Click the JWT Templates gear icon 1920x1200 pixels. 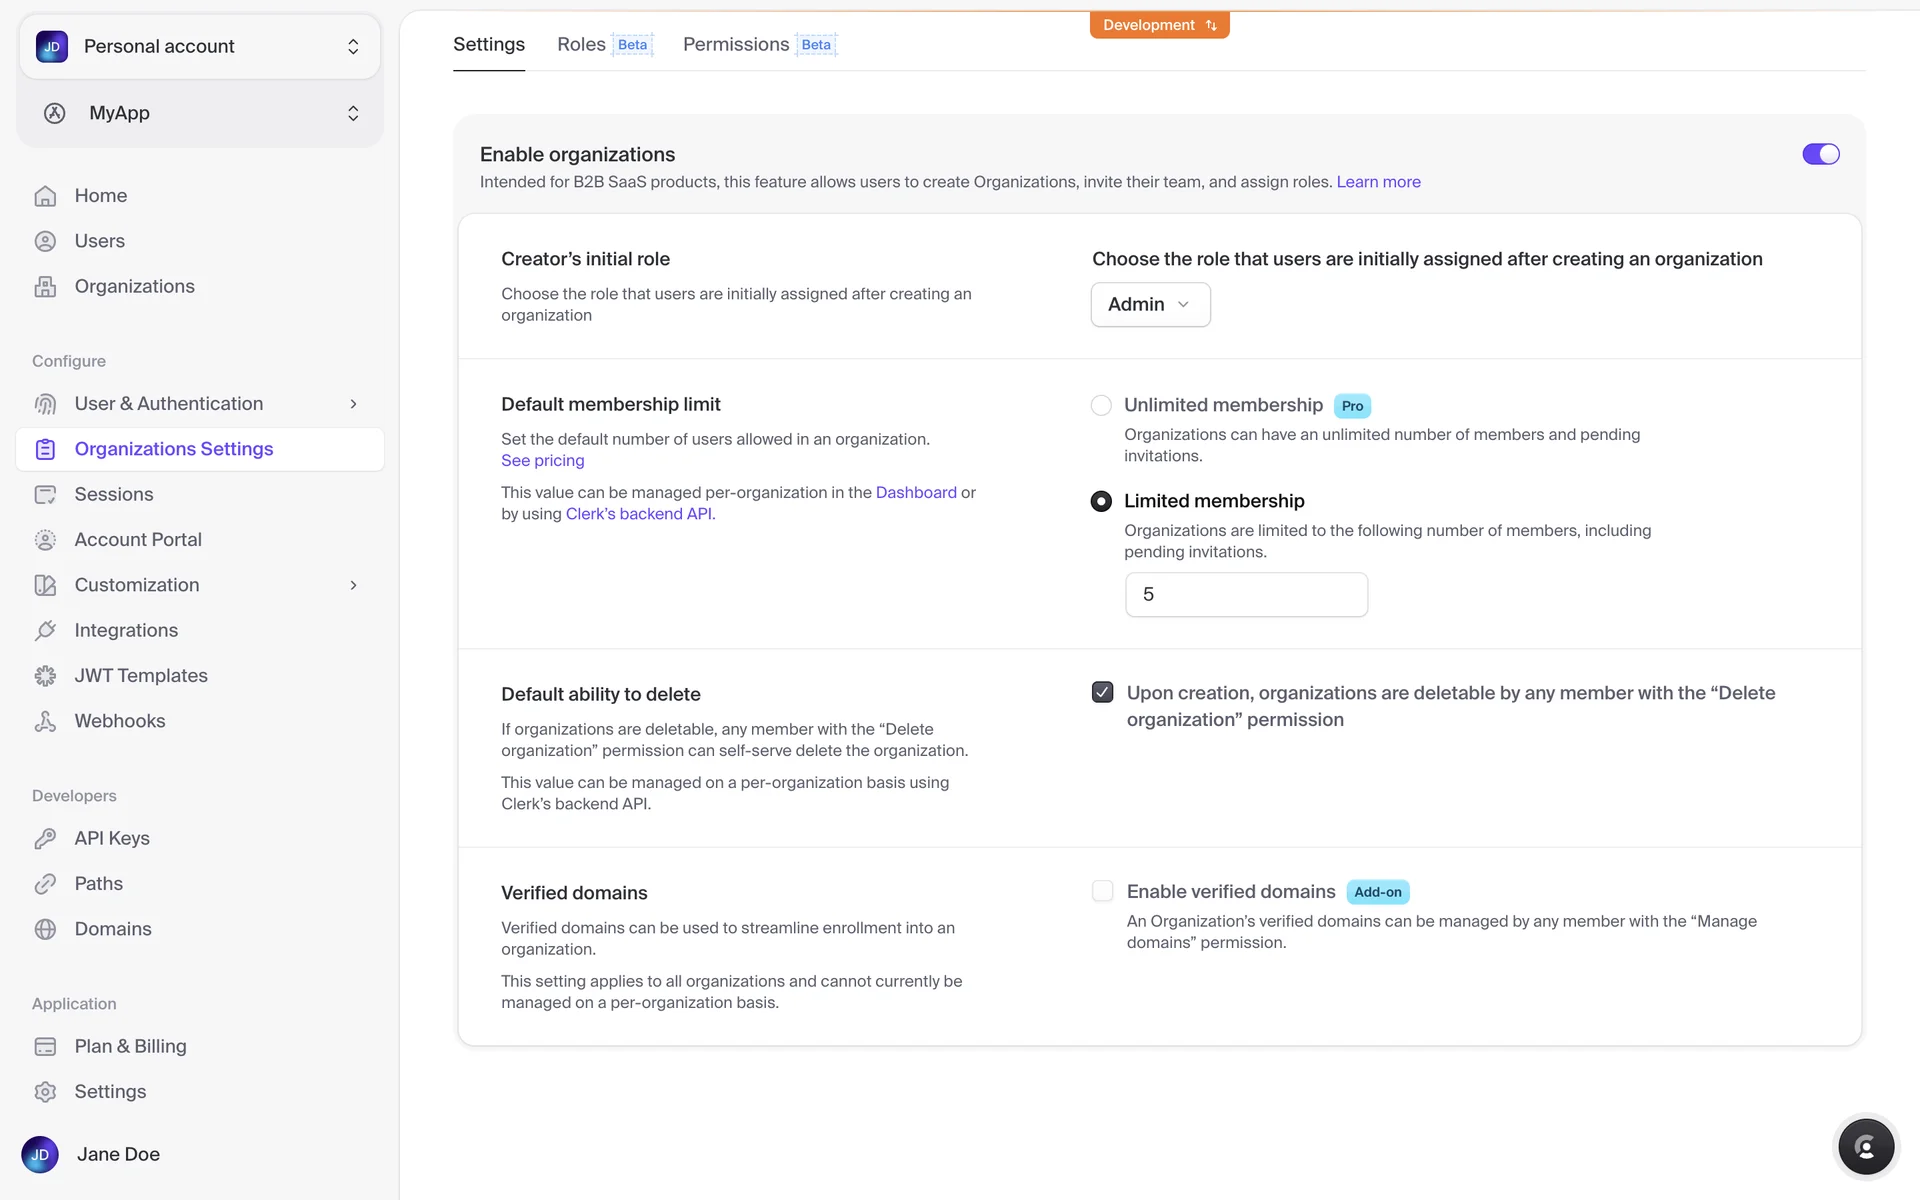45,676
